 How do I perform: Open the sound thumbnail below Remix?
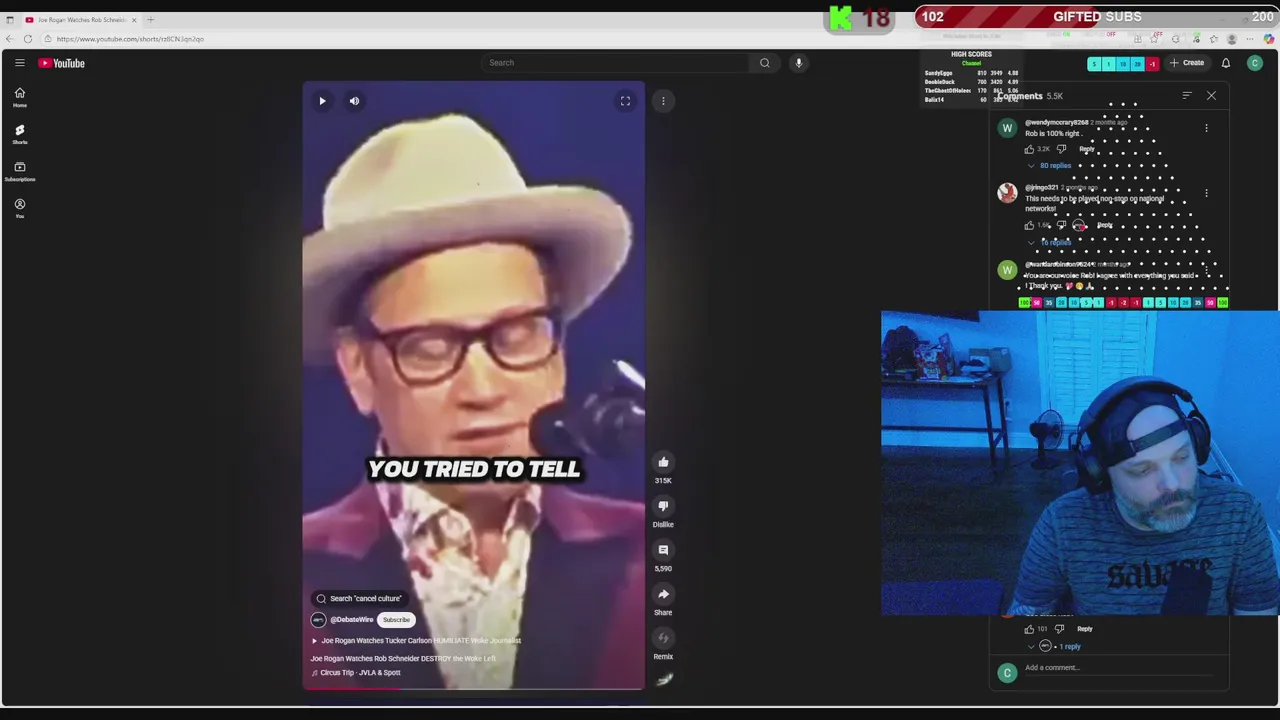(x=664, y=680)
